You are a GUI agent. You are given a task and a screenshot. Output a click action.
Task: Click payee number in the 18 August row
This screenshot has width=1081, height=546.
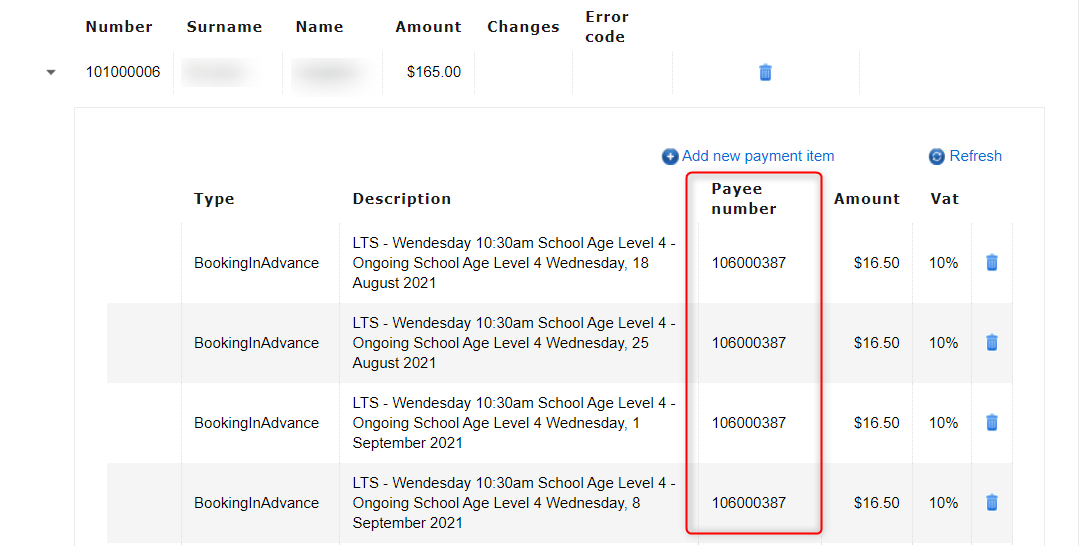pyautogui.click(x=749, y=263)
